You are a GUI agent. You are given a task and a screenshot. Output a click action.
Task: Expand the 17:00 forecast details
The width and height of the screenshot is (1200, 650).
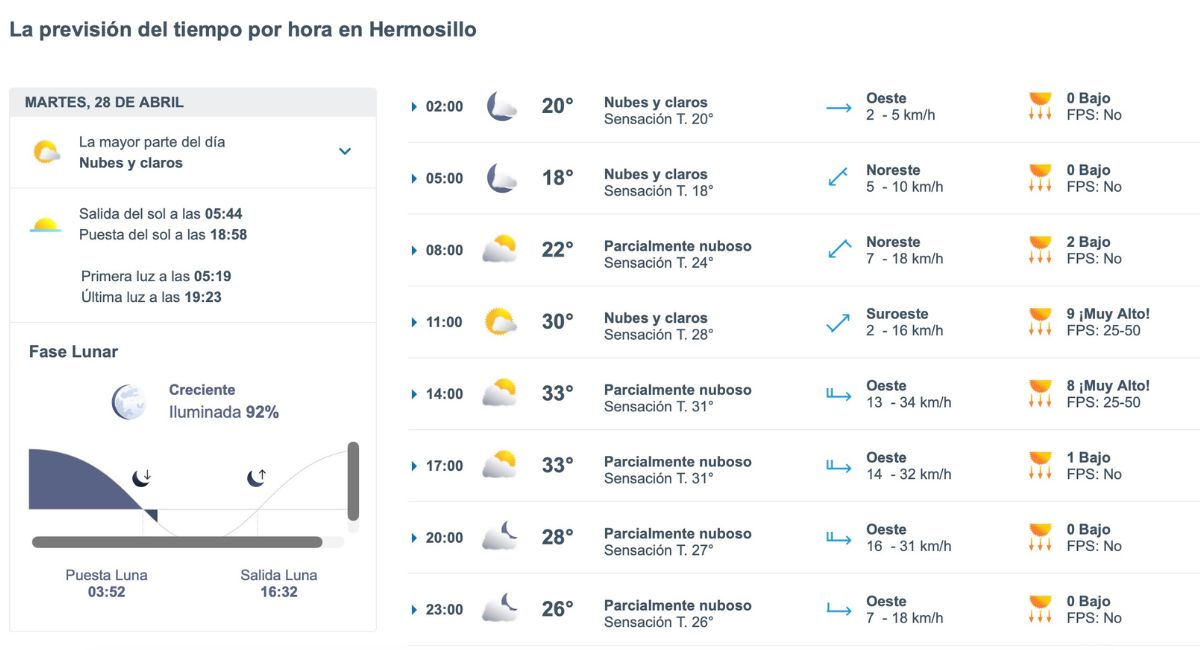pos(413,465)
